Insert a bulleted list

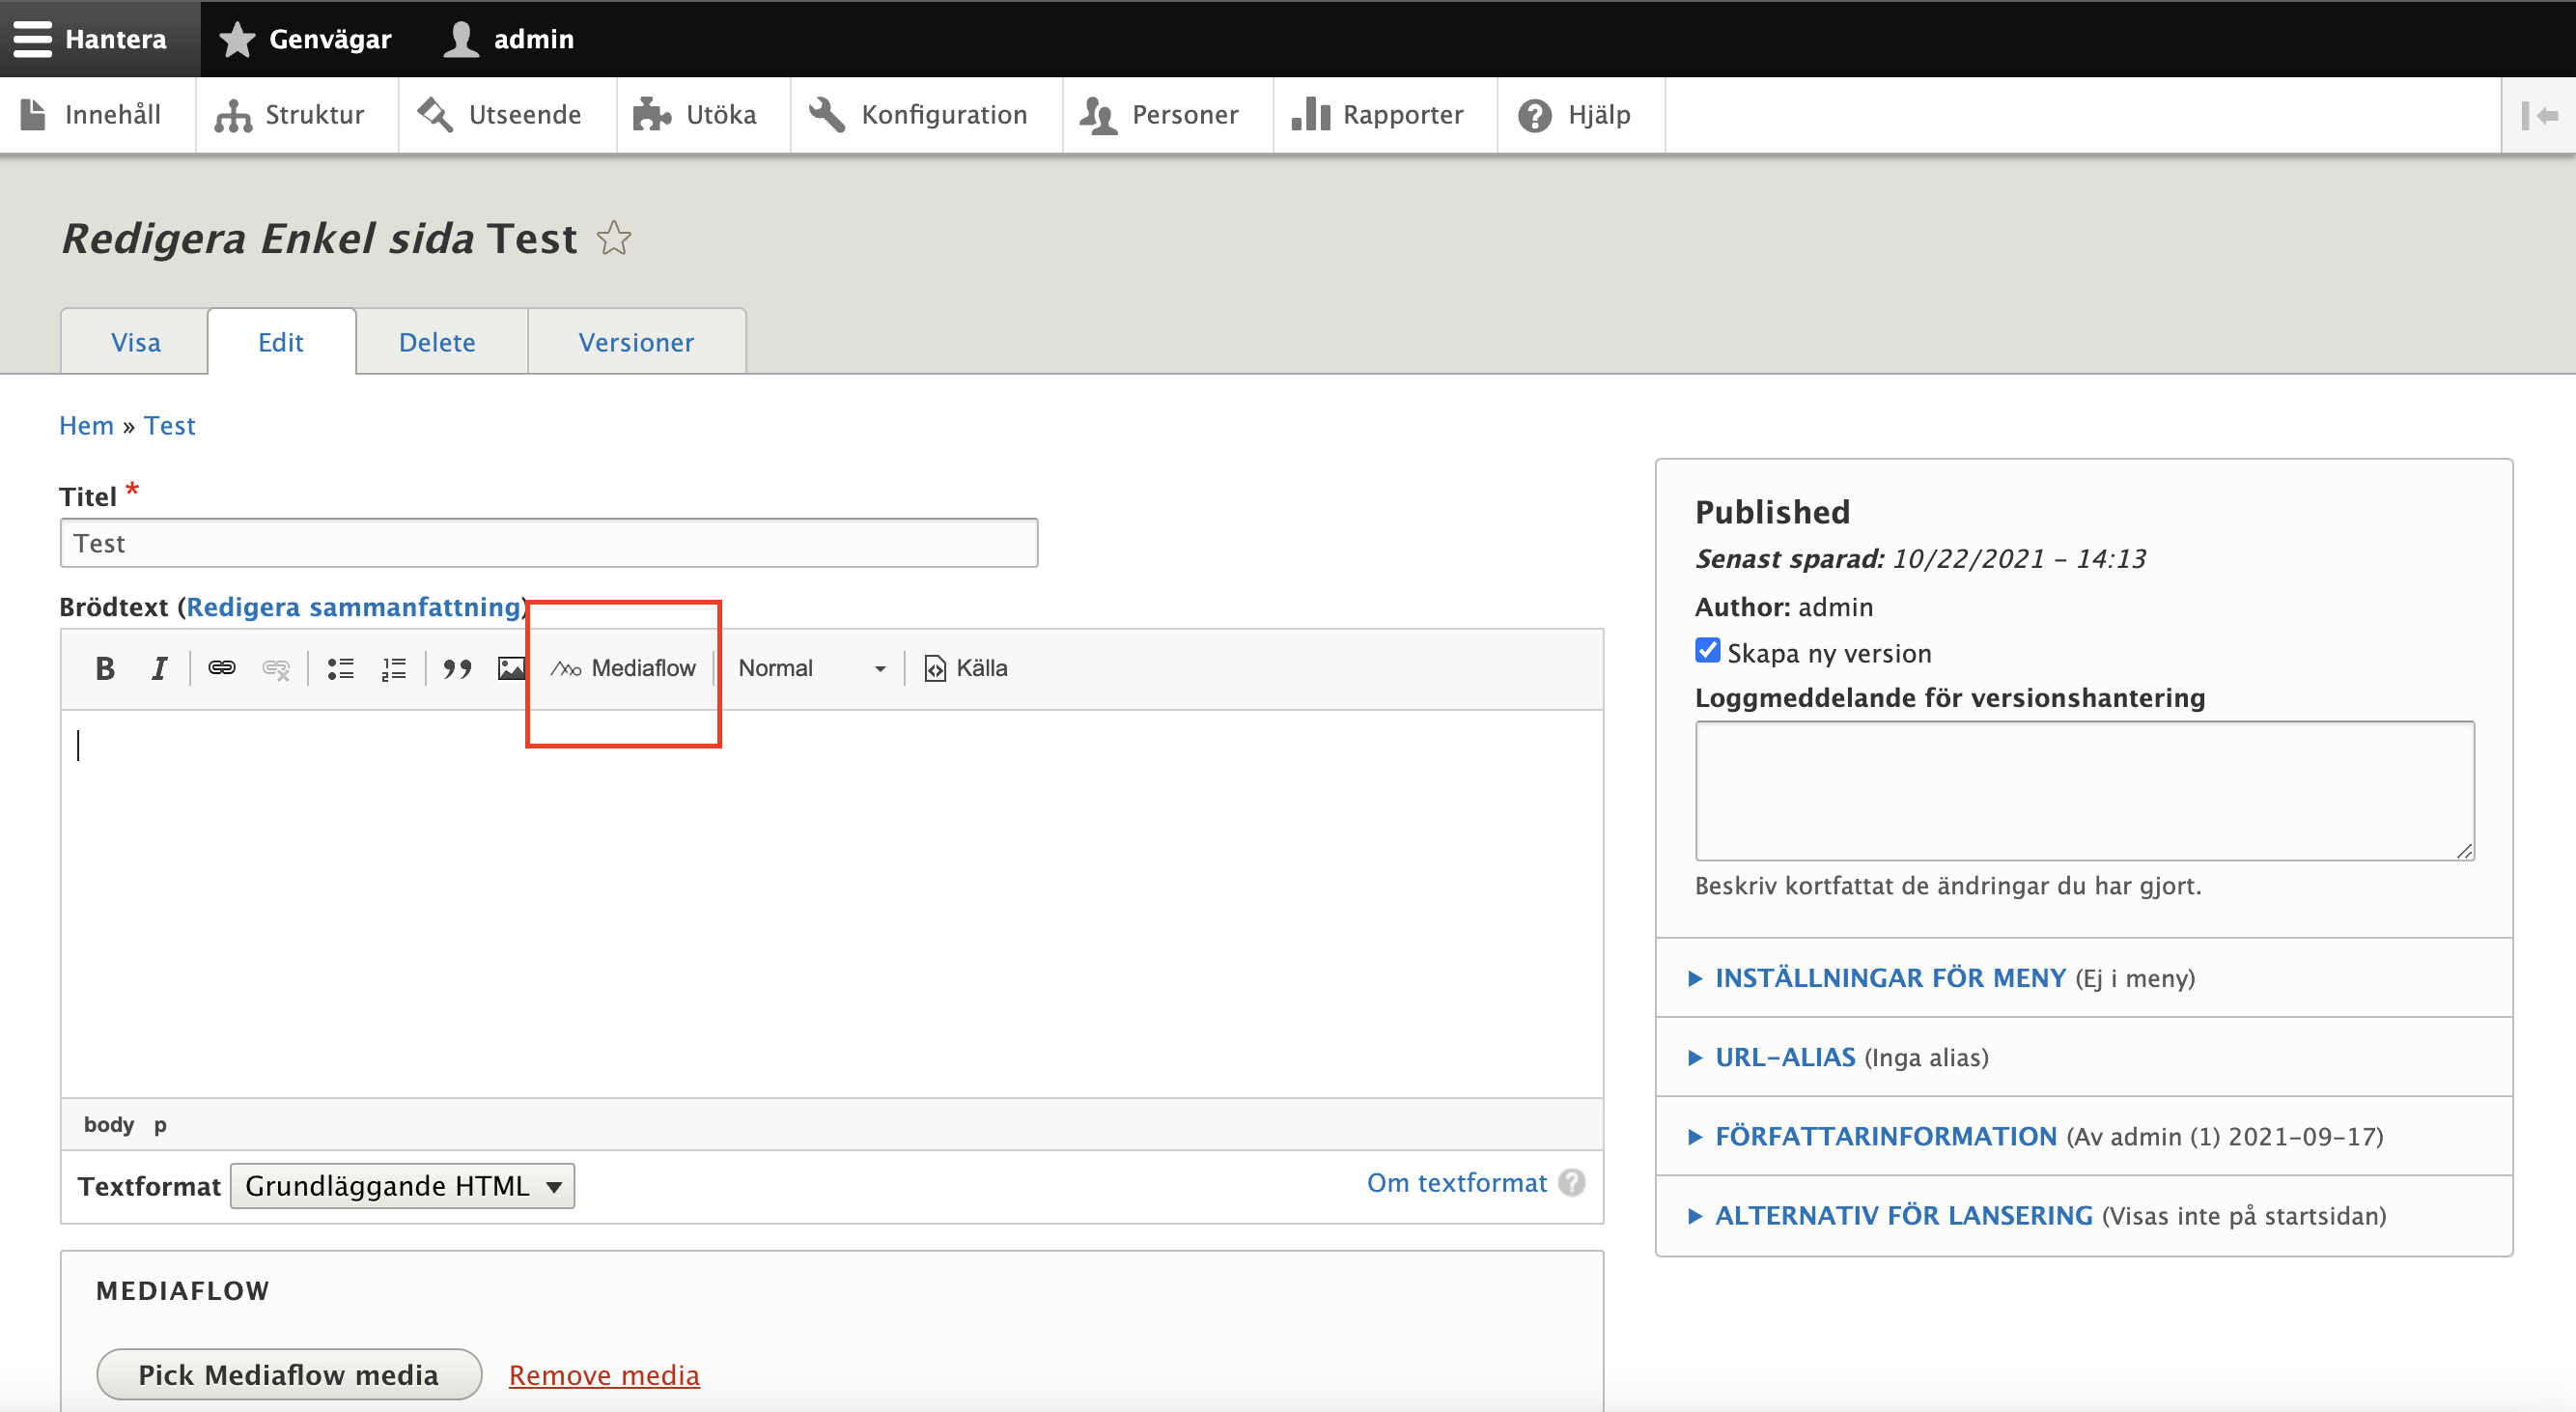[341, 668]
